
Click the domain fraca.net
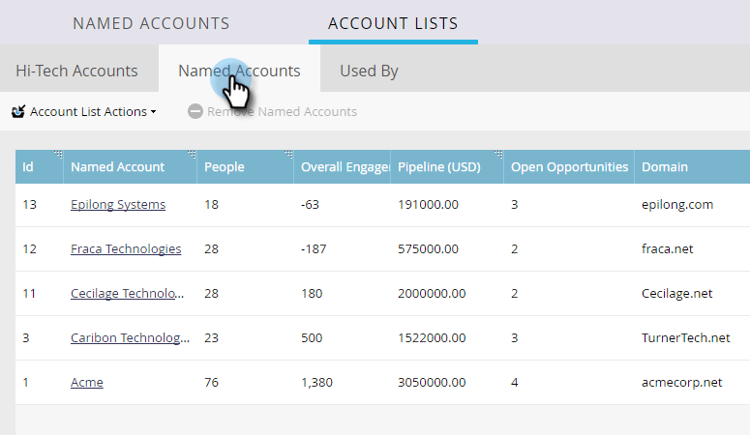pyautogui.click(x=667, y=249)
